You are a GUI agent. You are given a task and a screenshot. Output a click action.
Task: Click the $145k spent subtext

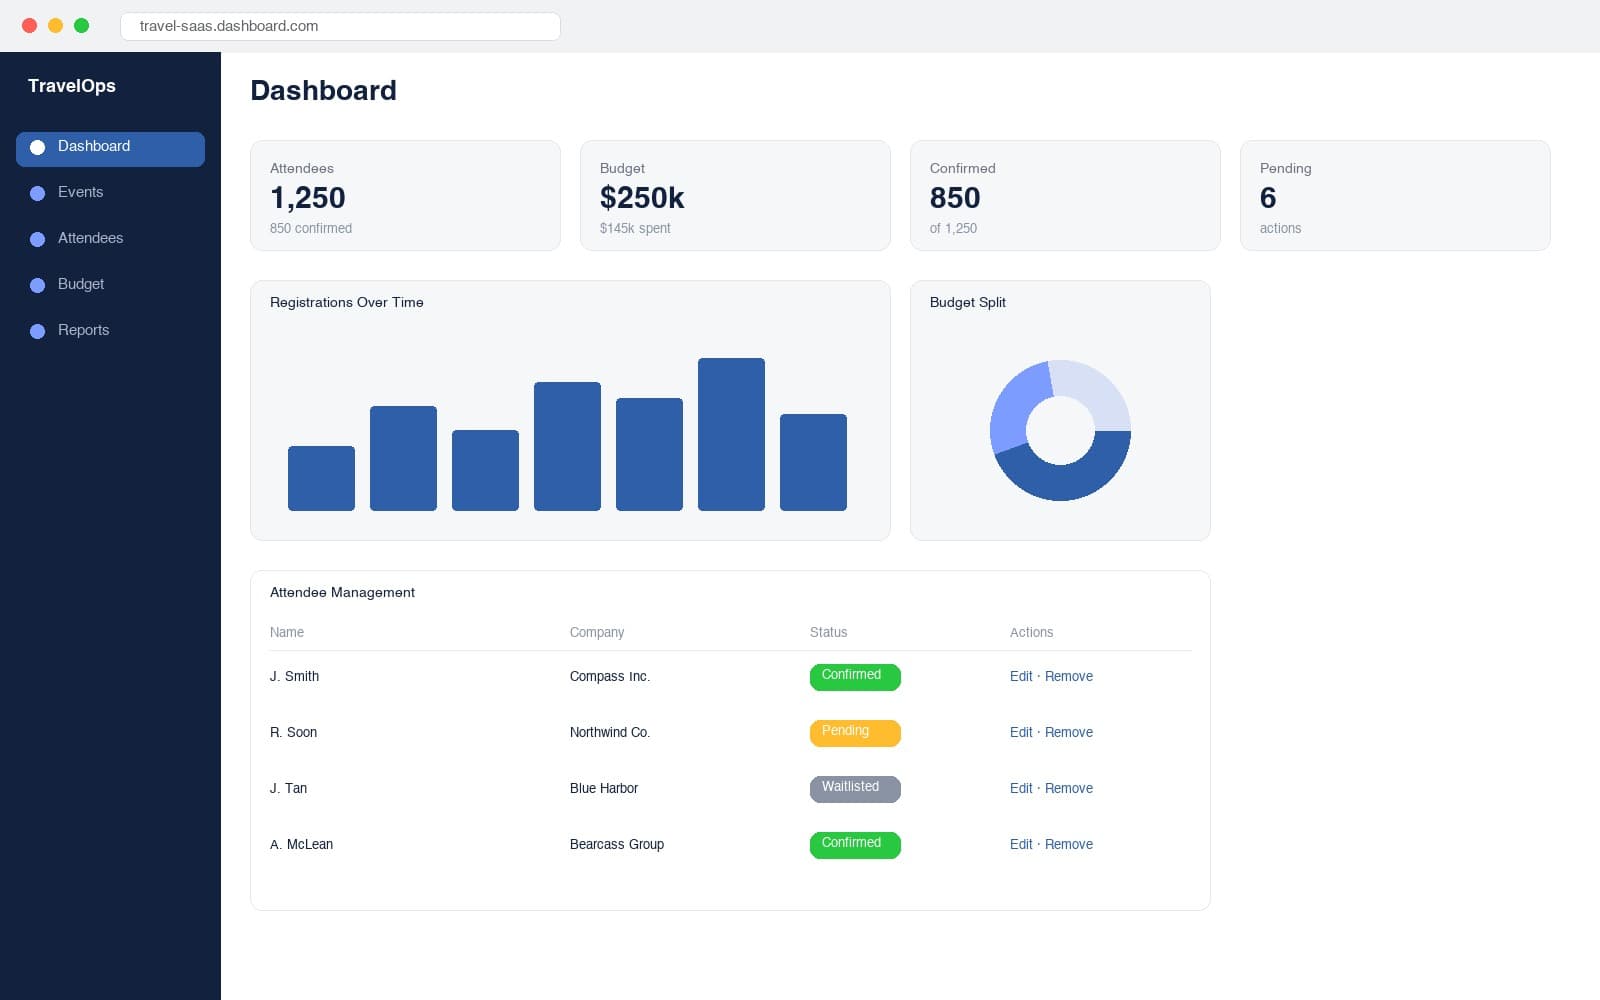coord(635,228)
